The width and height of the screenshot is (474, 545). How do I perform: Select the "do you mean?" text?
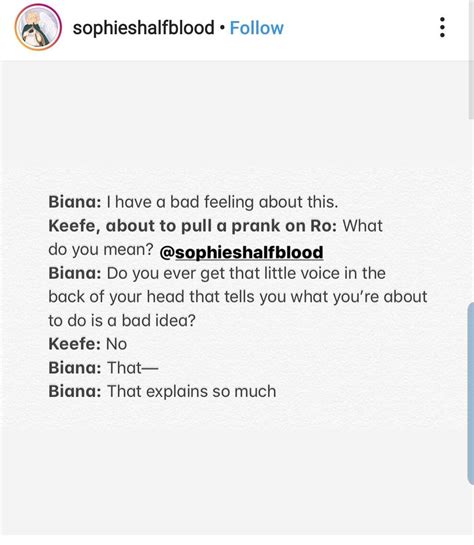click(x=101, y=250)
